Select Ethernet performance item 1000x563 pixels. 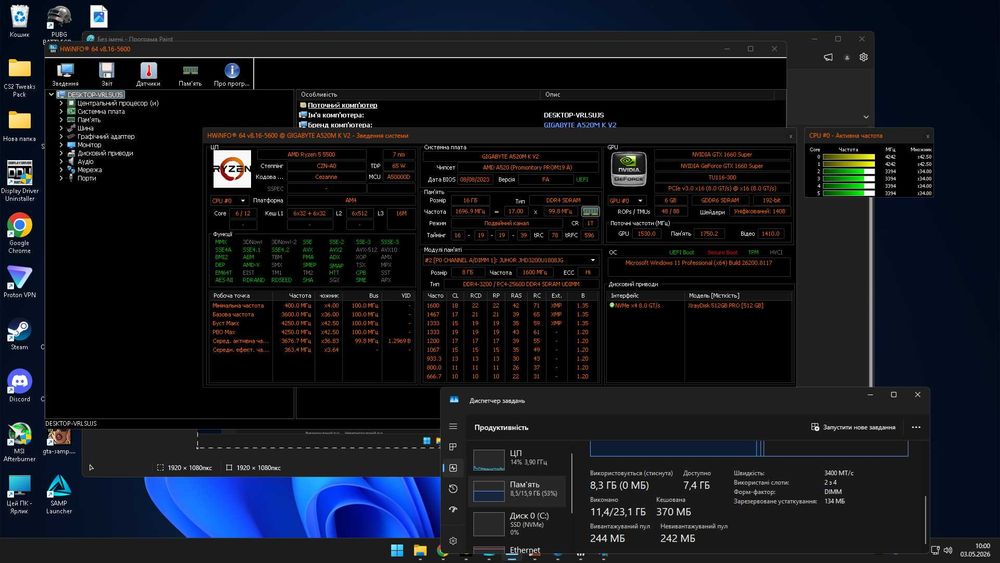[518, 549]
